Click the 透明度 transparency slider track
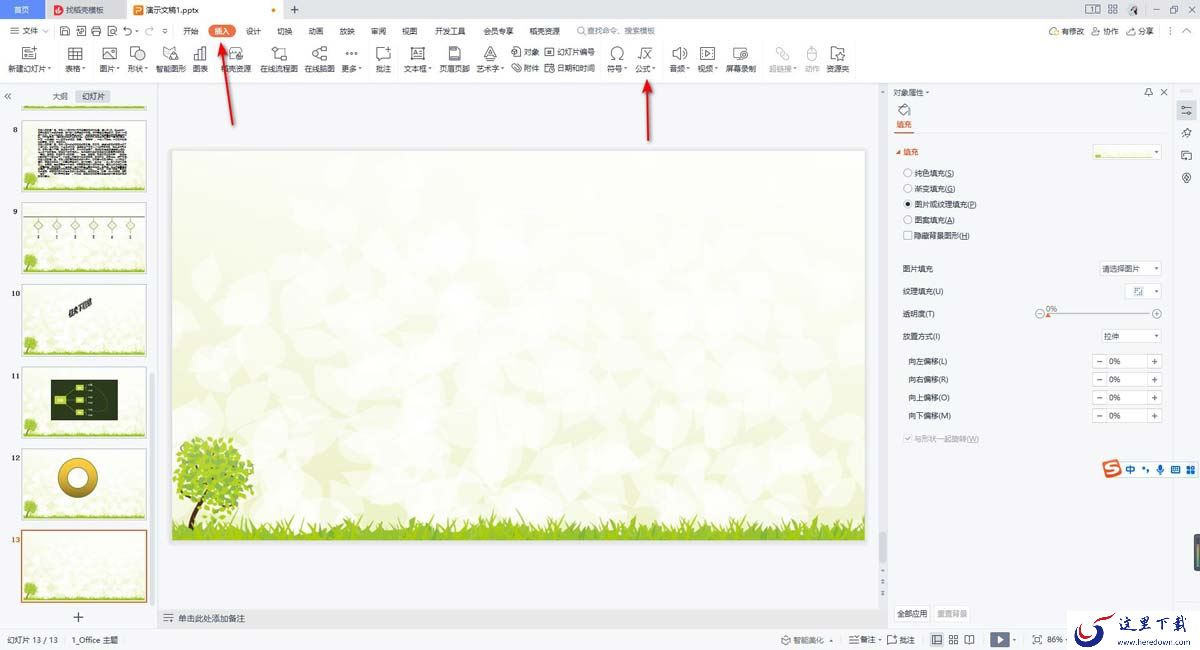The image size is (1200, 650). point(1098,314)
